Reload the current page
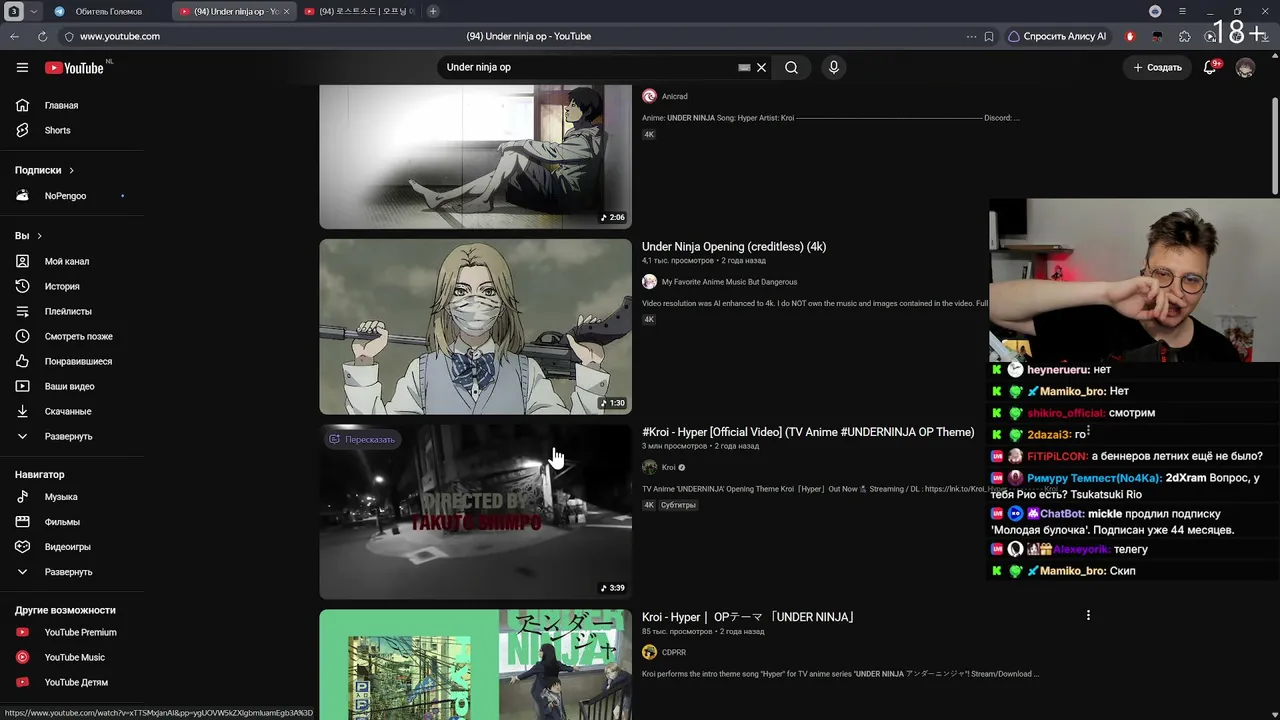 coord(42,36)
